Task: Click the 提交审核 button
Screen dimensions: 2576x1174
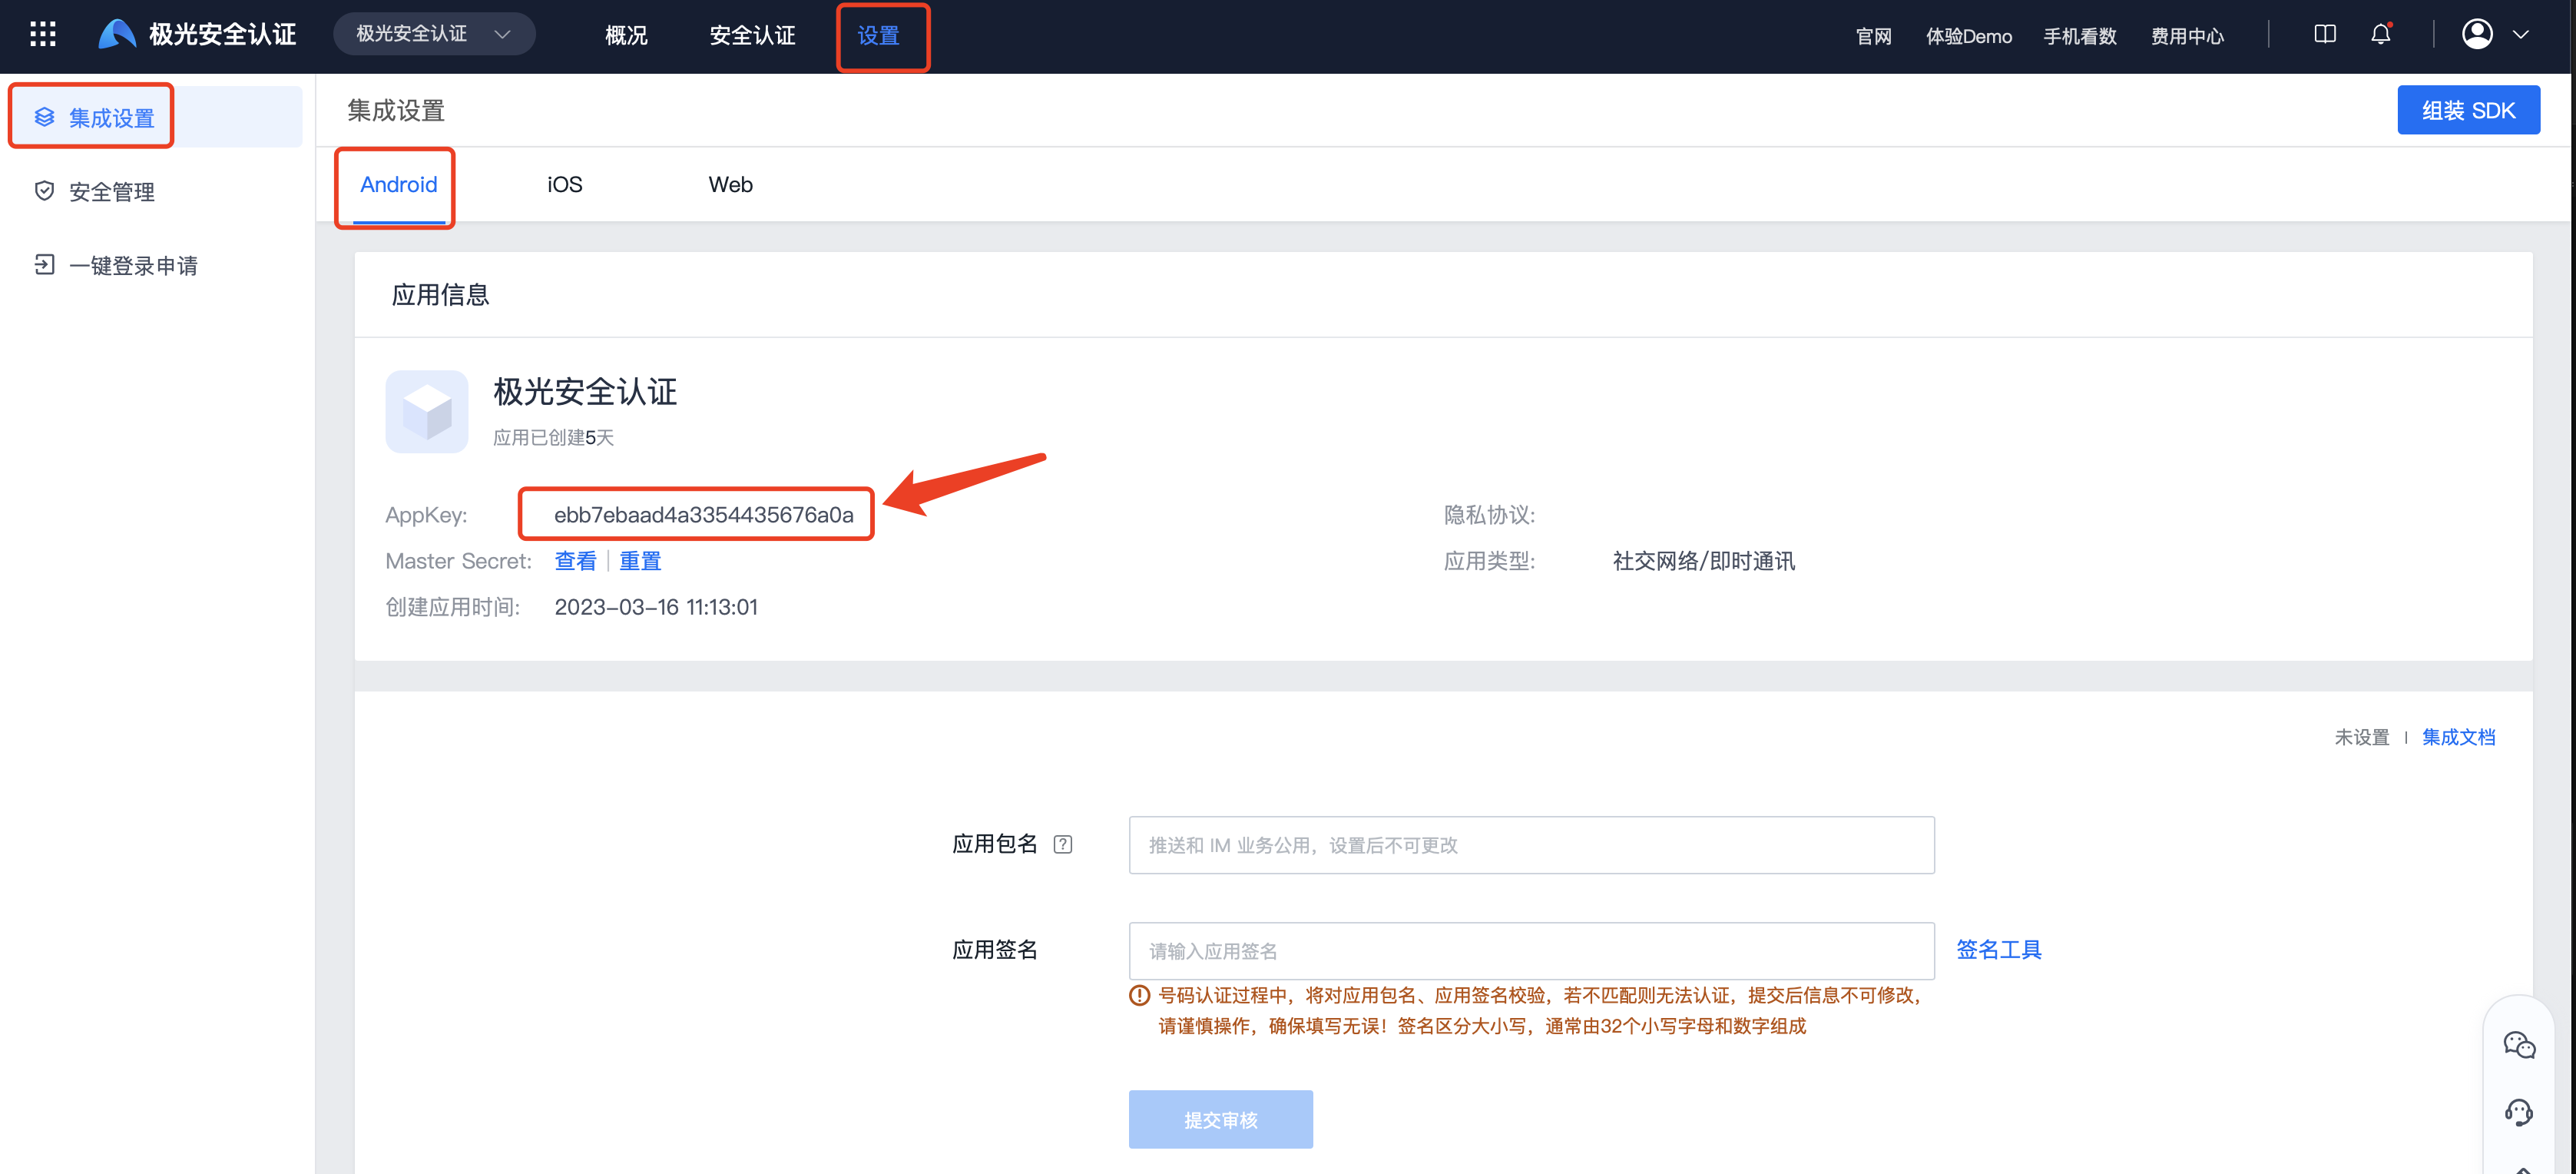Action: (1220, 1119)
